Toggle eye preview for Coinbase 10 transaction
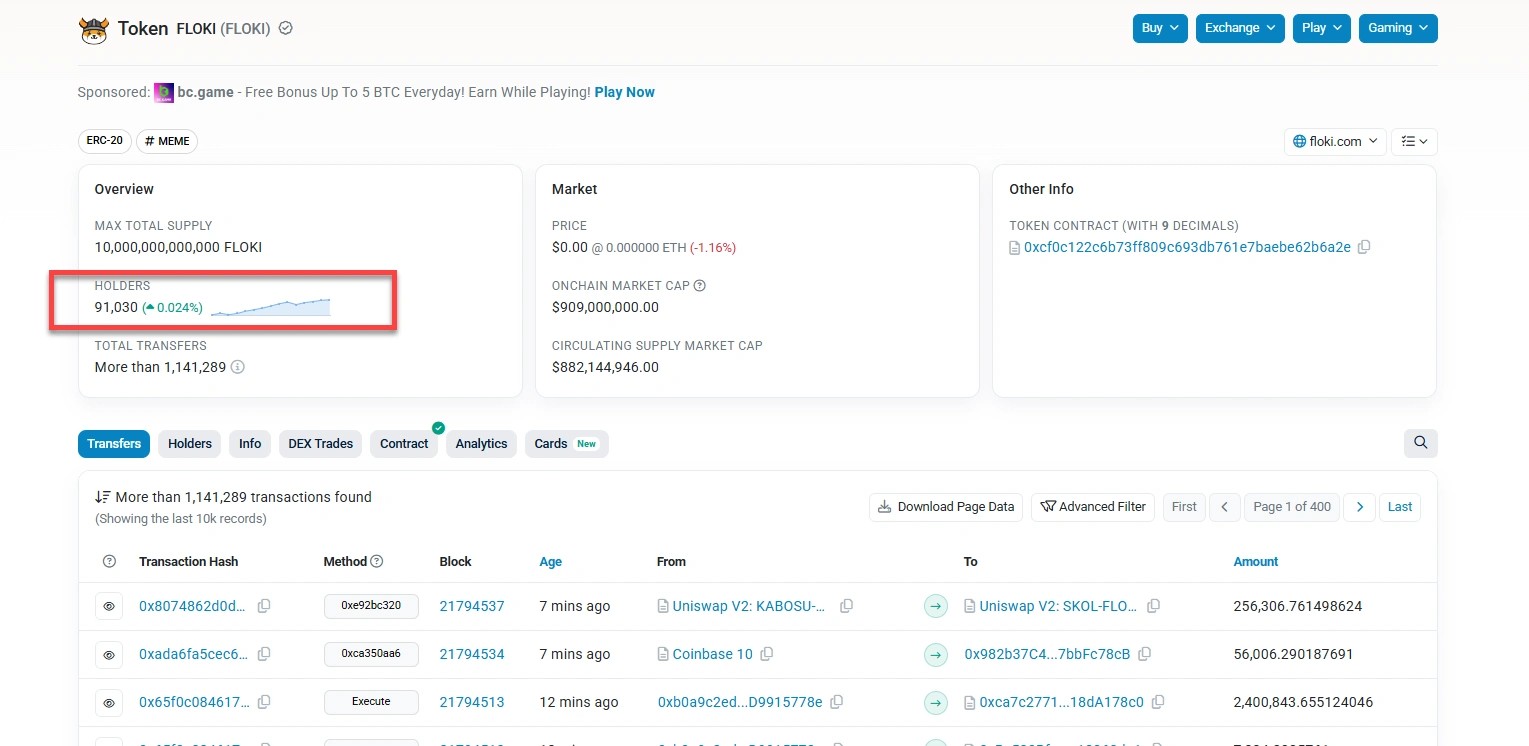Viewport: 1529px width, 746px height. click(x=109, y=654)
